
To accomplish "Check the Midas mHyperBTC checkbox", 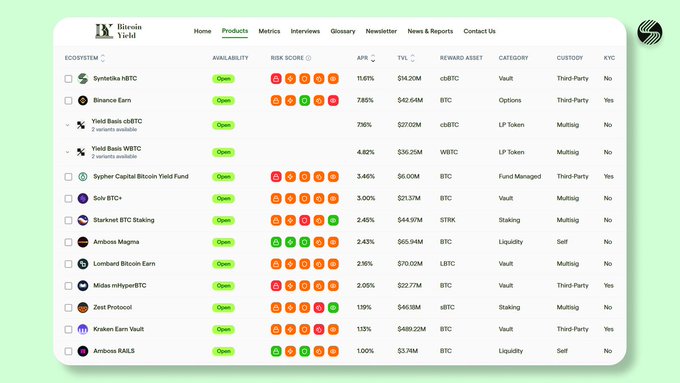I will click(x=69, y=286).
